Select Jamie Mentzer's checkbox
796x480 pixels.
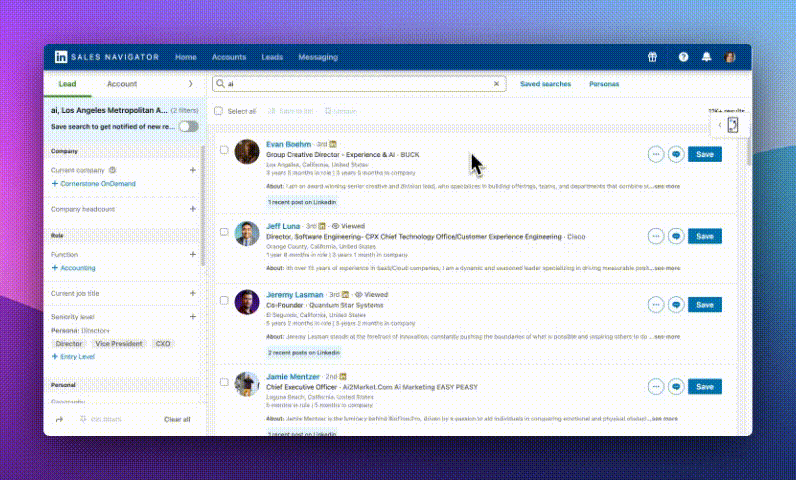(224, 382)
